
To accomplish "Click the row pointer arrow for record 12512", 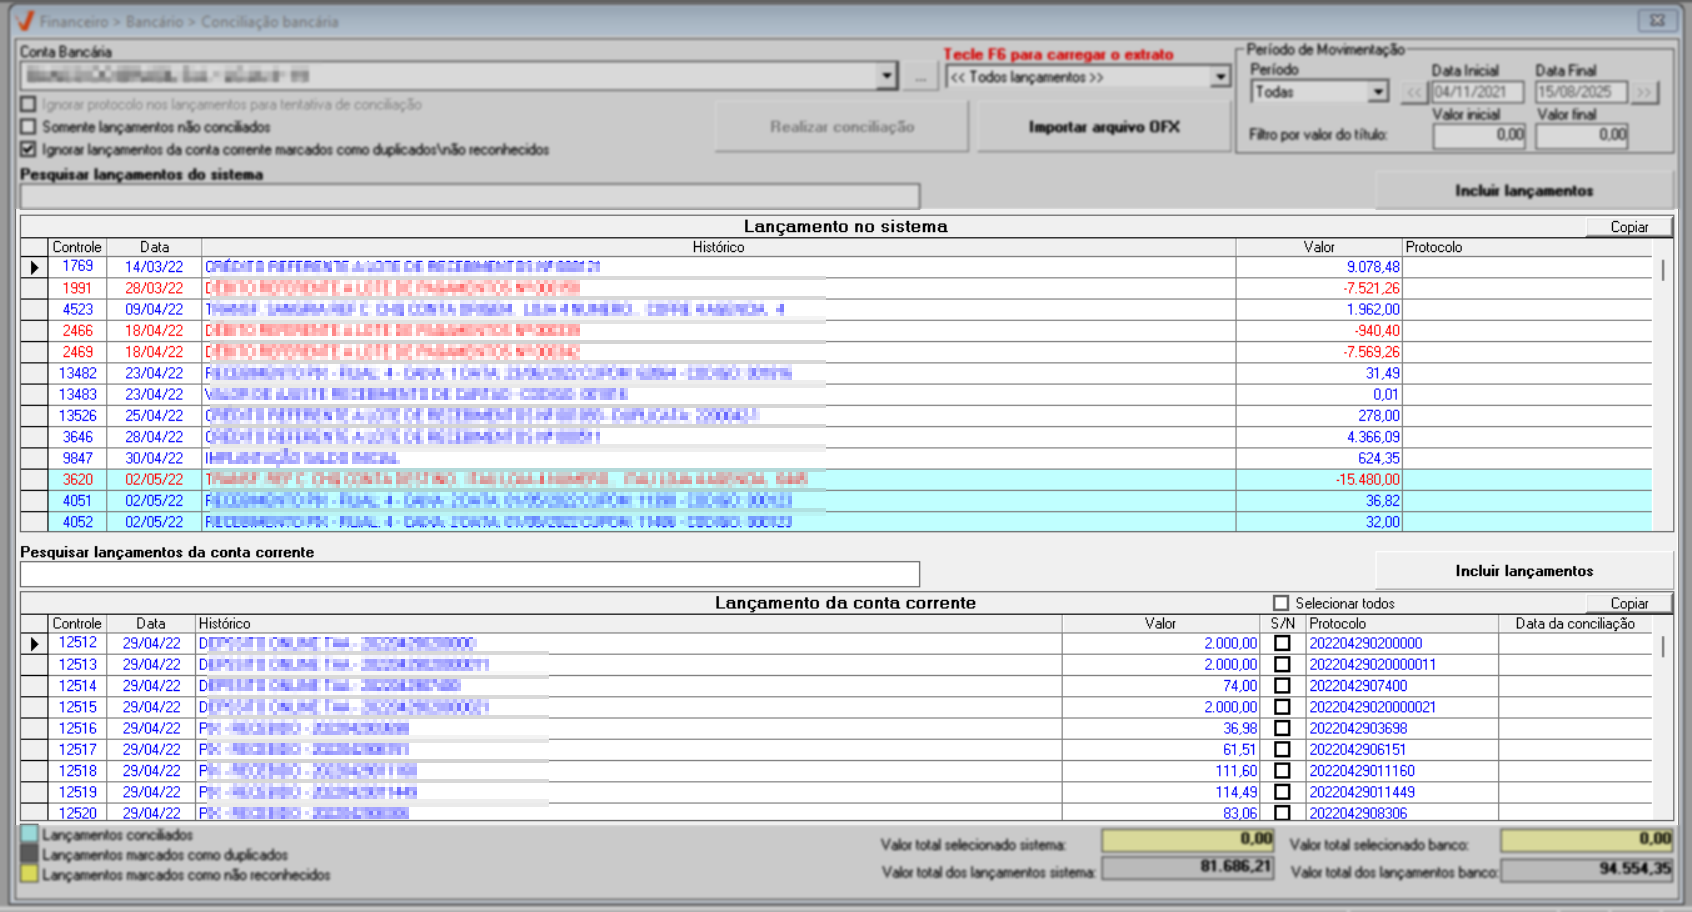I will point(35,644).
